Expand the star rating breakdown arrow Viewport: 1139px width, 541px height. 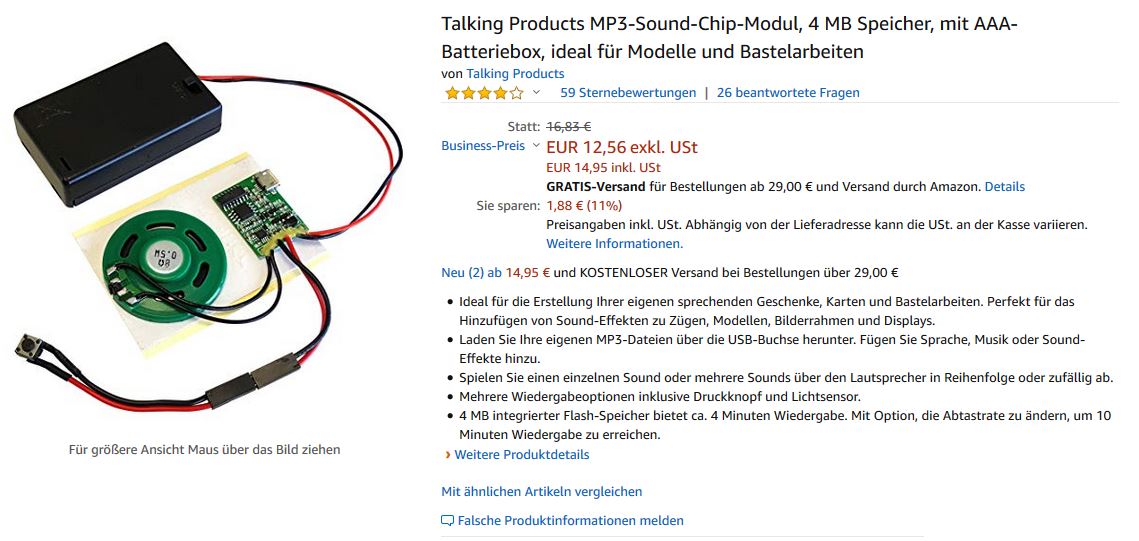point(536,93)
